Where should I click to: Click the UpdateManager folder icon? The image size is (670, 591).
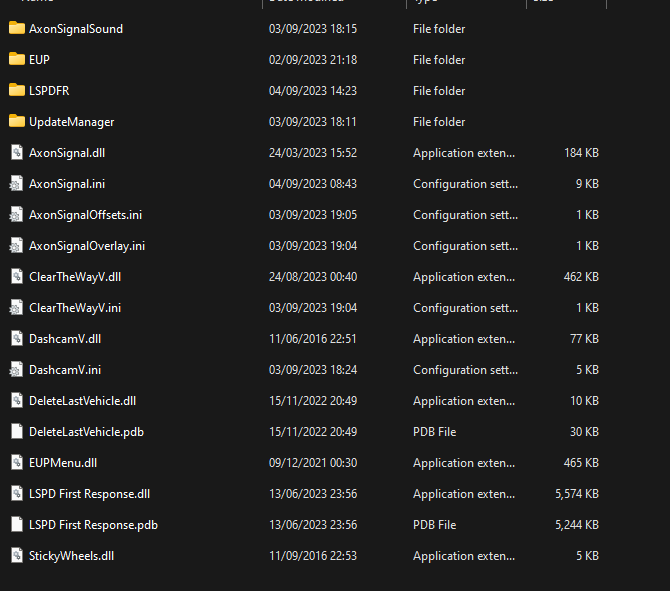click(x=16, y=121)
